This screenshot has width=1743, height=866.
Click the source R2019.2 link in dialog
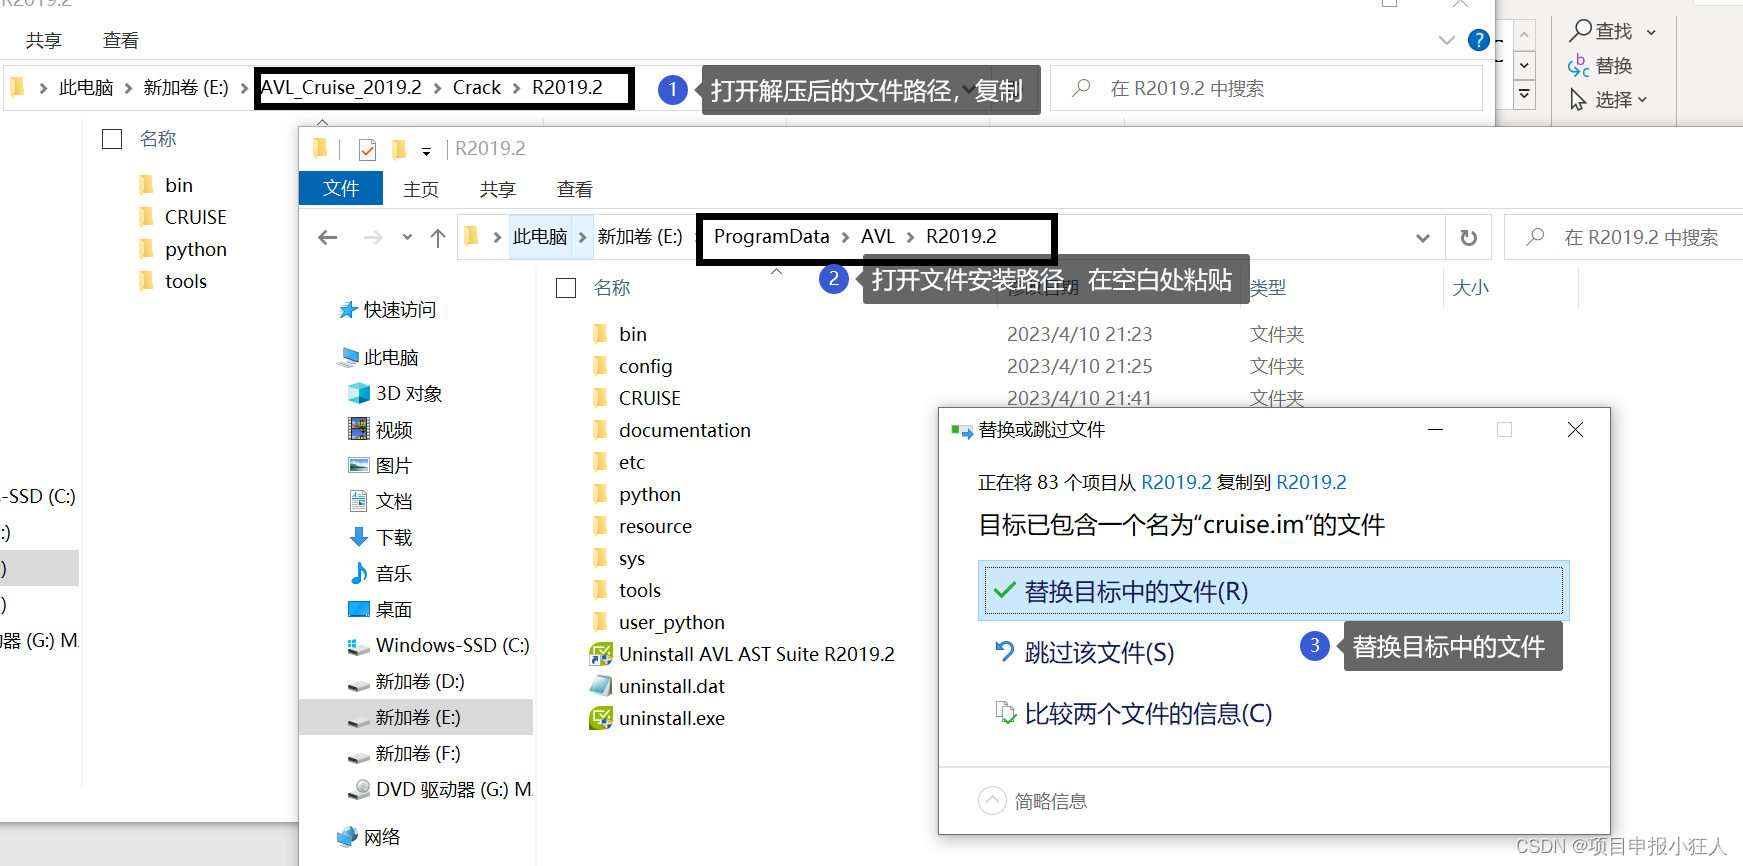coord(1176,482)
